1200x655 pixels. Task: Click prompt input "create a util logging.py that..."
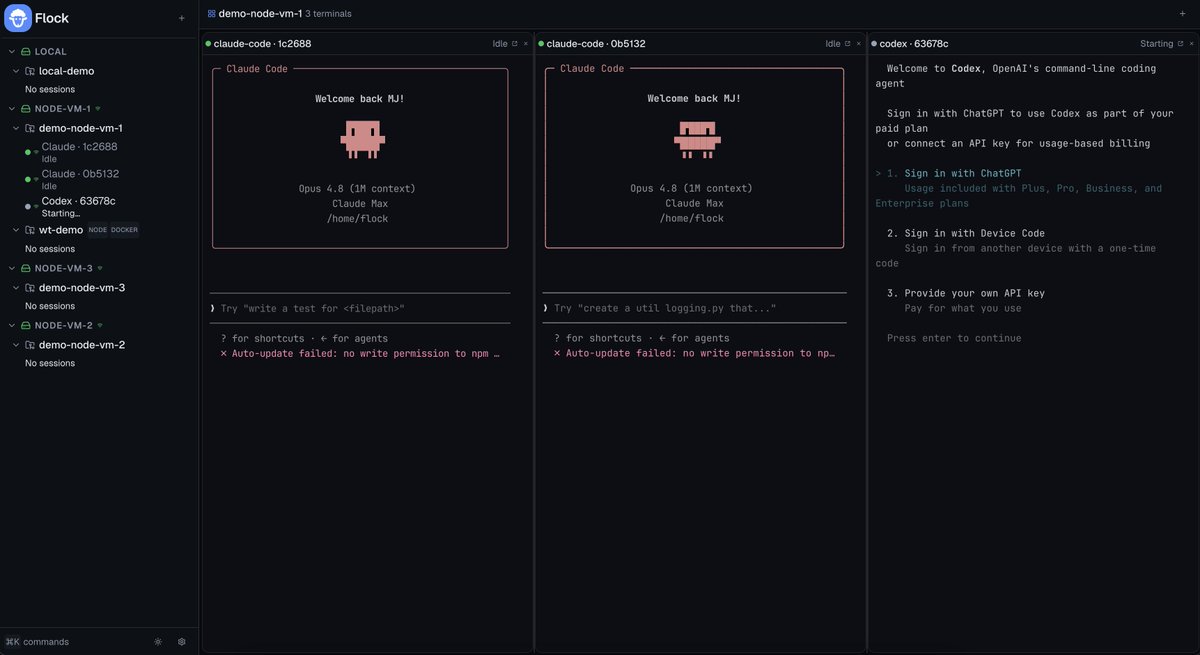(694, 308)
